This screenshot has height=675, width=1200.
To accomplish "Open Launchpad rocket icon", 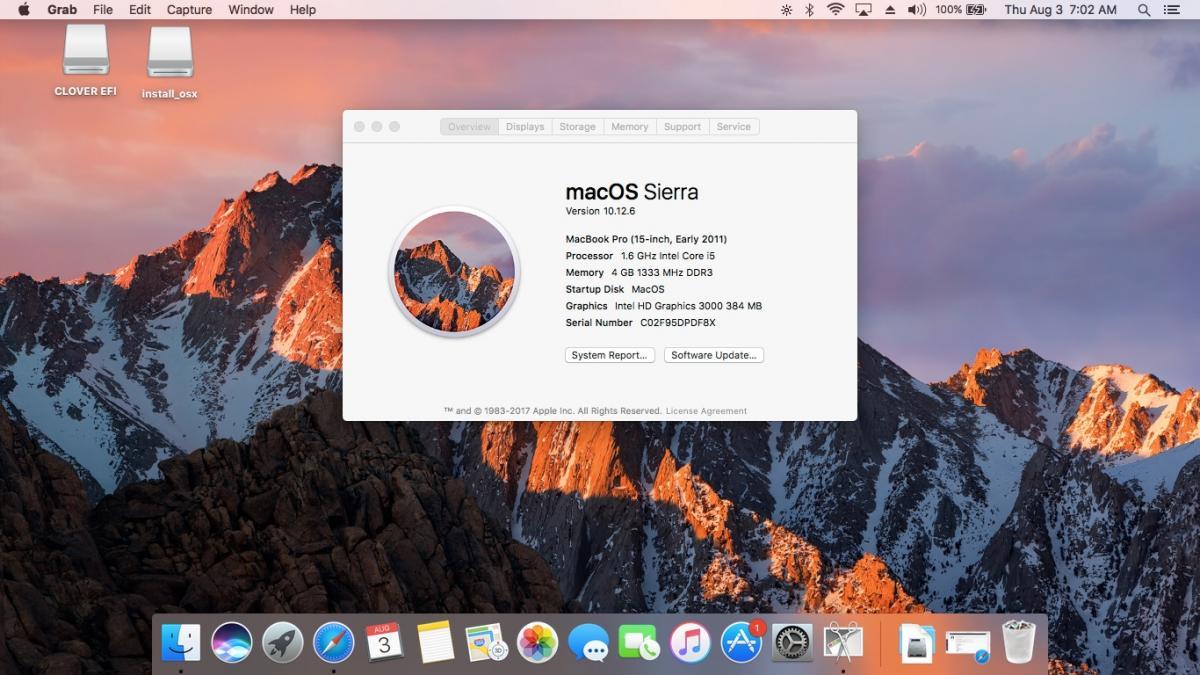I will (283, 642).
